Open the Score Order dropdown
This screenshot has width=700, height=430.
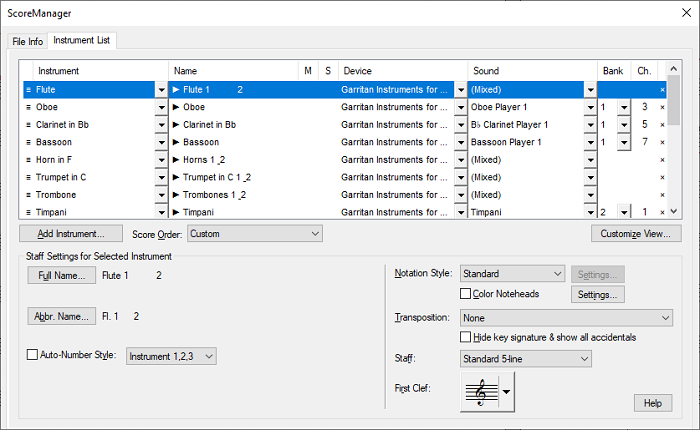[255, 234]
